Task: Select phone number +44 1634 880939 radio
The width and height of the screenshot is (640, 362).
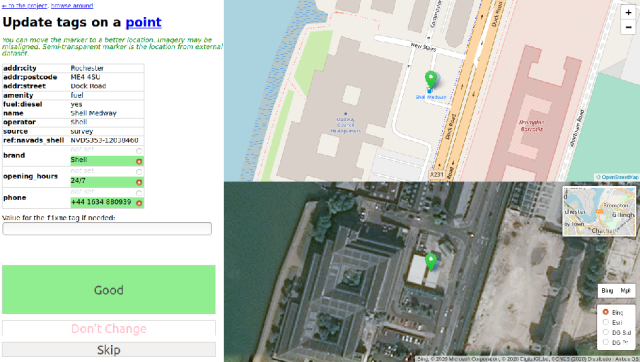Action: [x=139, y=203]
